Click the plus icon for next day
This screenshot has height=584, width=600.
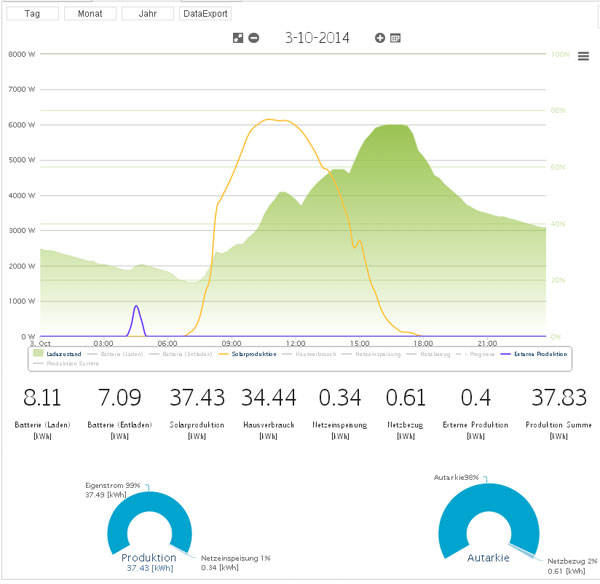(380, 38)
